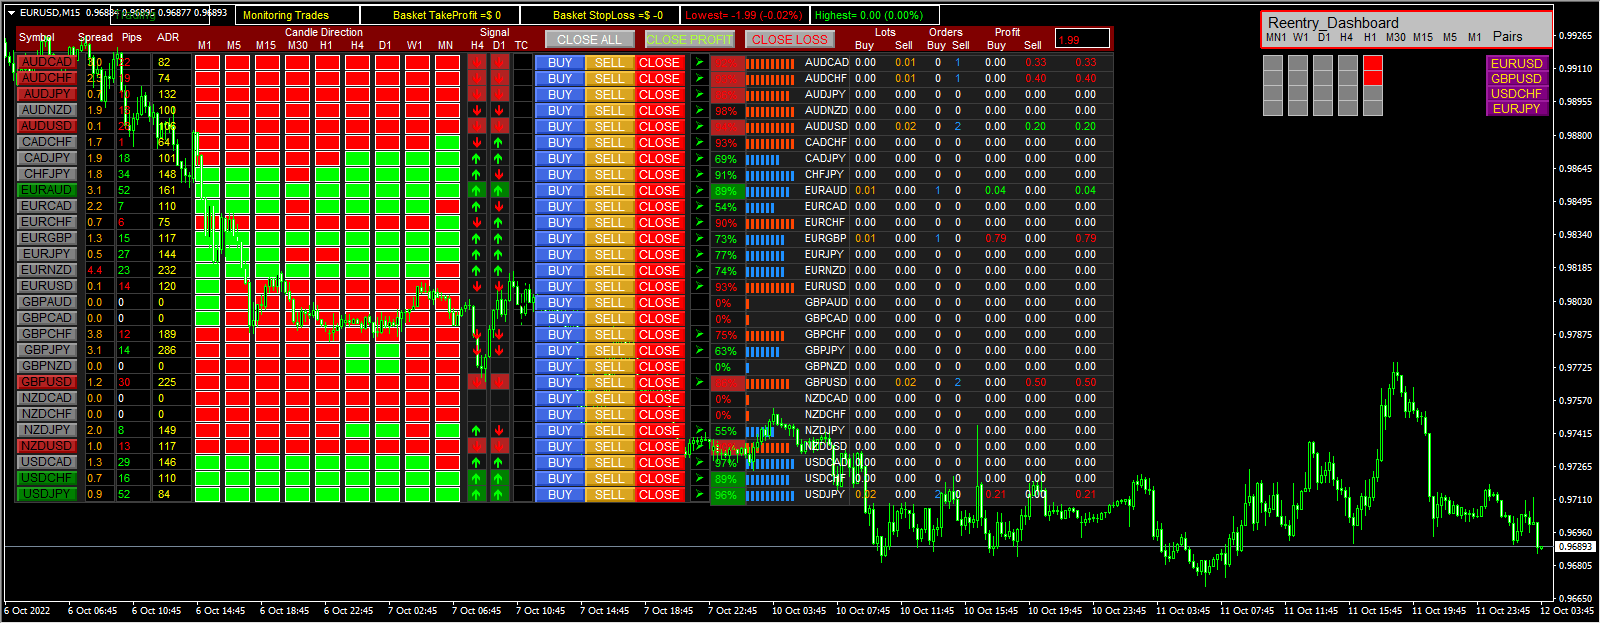The width and height of the screenshot is (1601, 624).
Task: Click the Highest= 0.00 (0.00%) label
Action: coord(868,15)
